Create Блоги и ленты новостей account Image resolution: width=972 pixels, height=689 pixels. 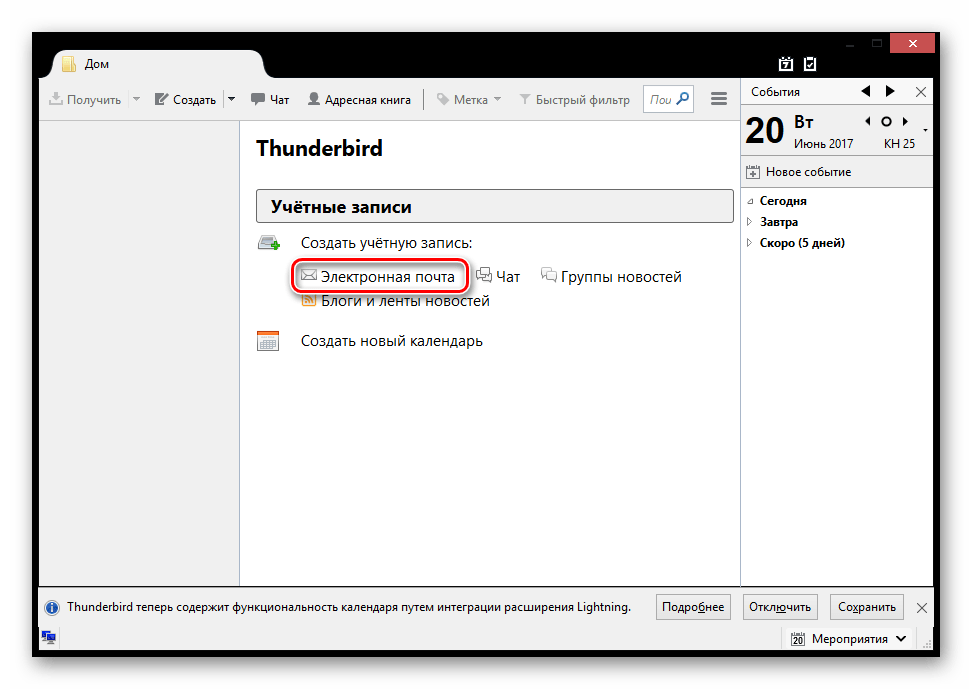tap(395, 301)
